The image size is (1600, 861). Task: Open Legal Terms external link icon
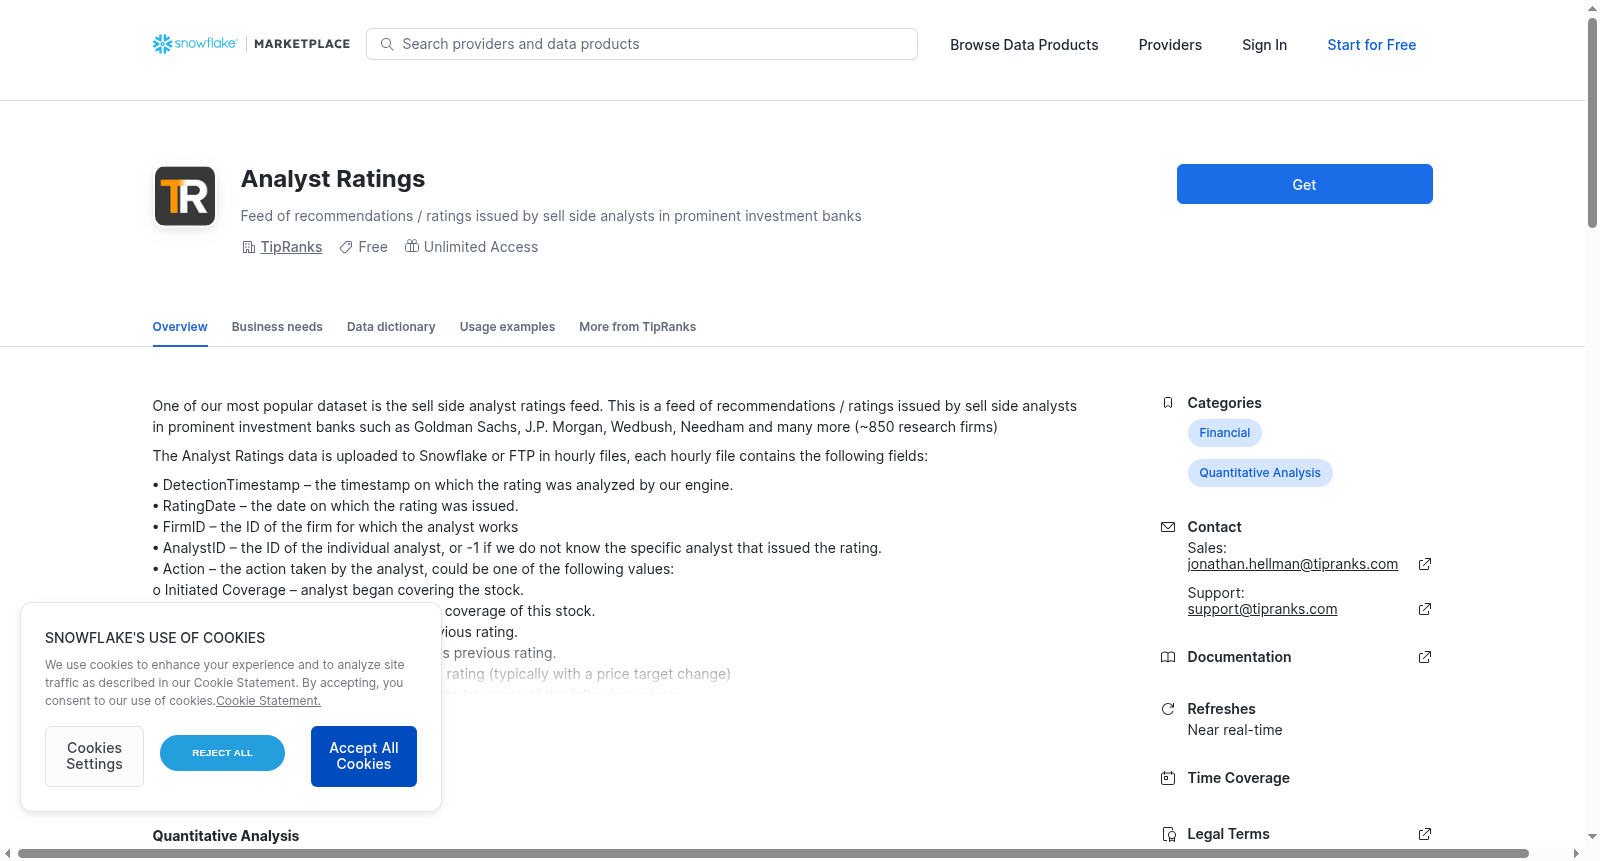(x=1425, y=834)
